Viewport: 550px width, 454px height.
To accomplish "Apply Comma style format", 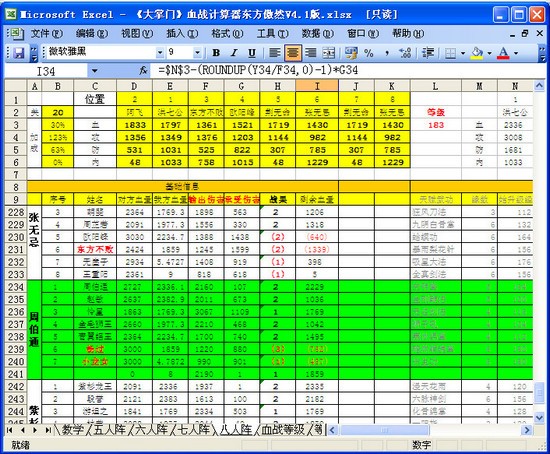I will (387, 53).
